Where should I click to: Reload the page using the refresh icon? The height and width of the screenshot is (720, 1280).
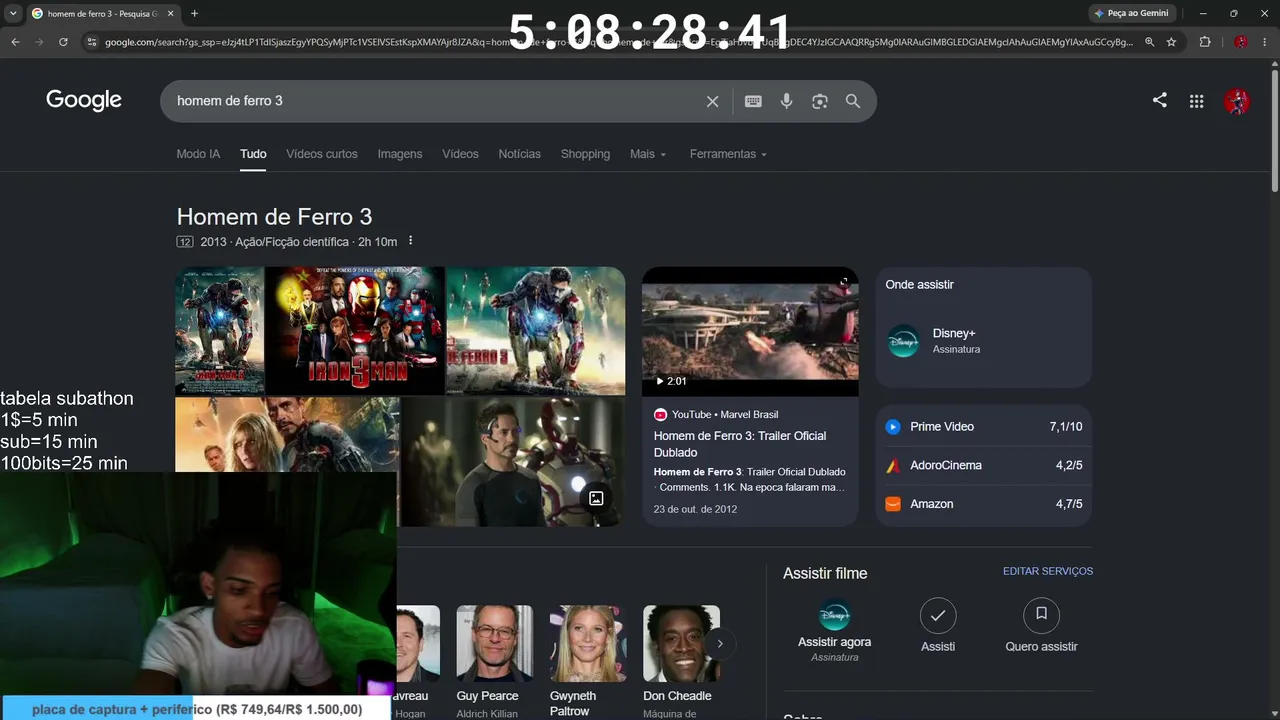[63, 42]
